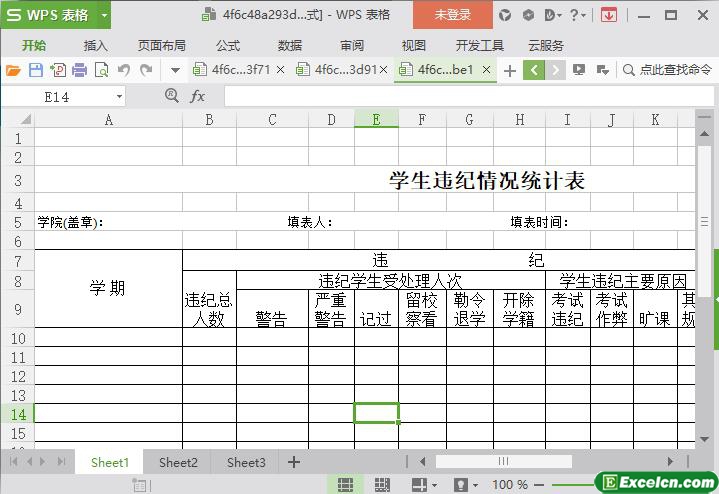Click the Name Box showing E14
The width and height of the screenshot is (719, 494).
(x=57, y=97)
